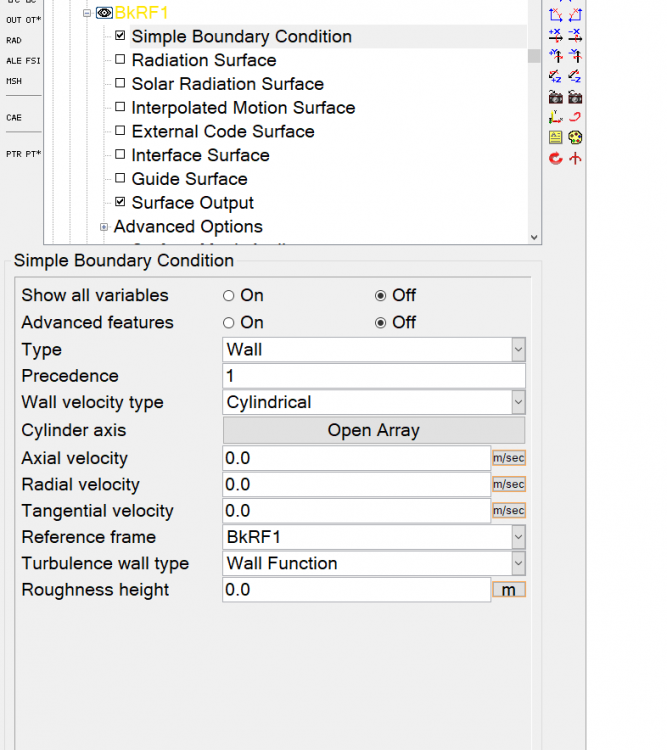Select Off for Show all variables

380,296
